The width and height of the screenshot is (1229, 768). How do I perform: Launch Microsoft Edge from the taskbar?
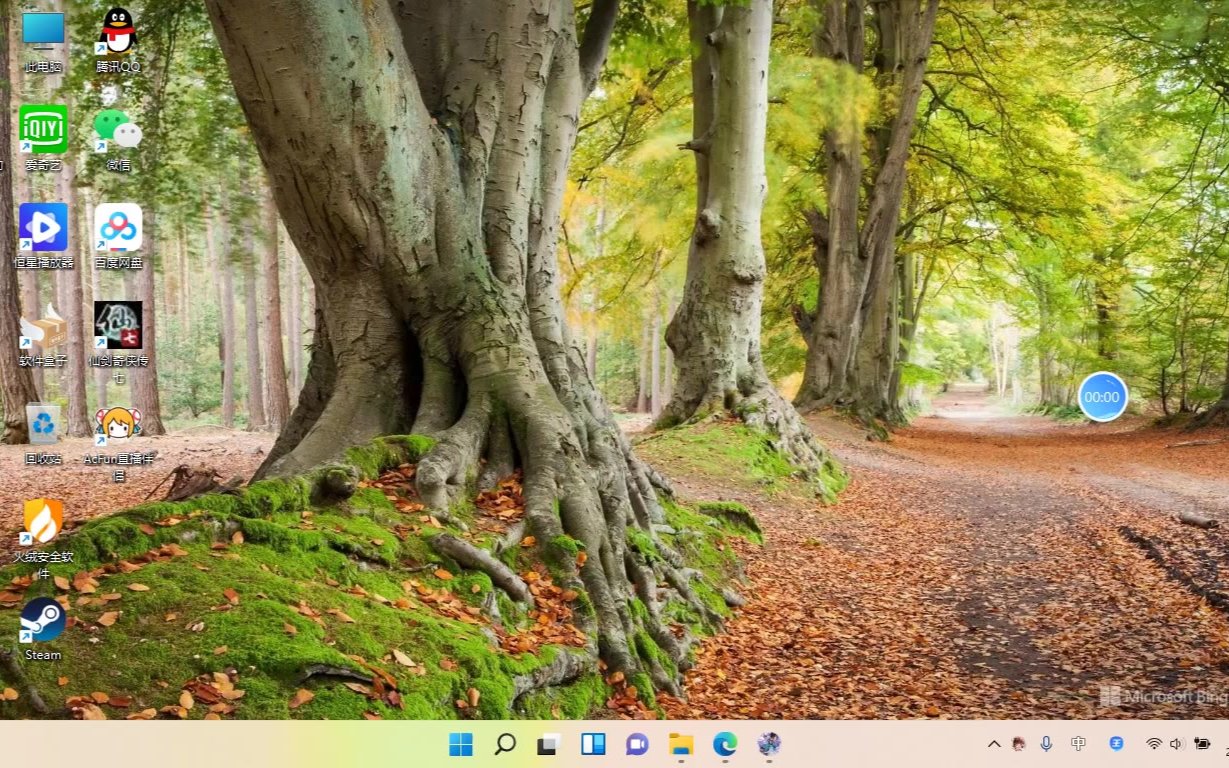[725, 744]
